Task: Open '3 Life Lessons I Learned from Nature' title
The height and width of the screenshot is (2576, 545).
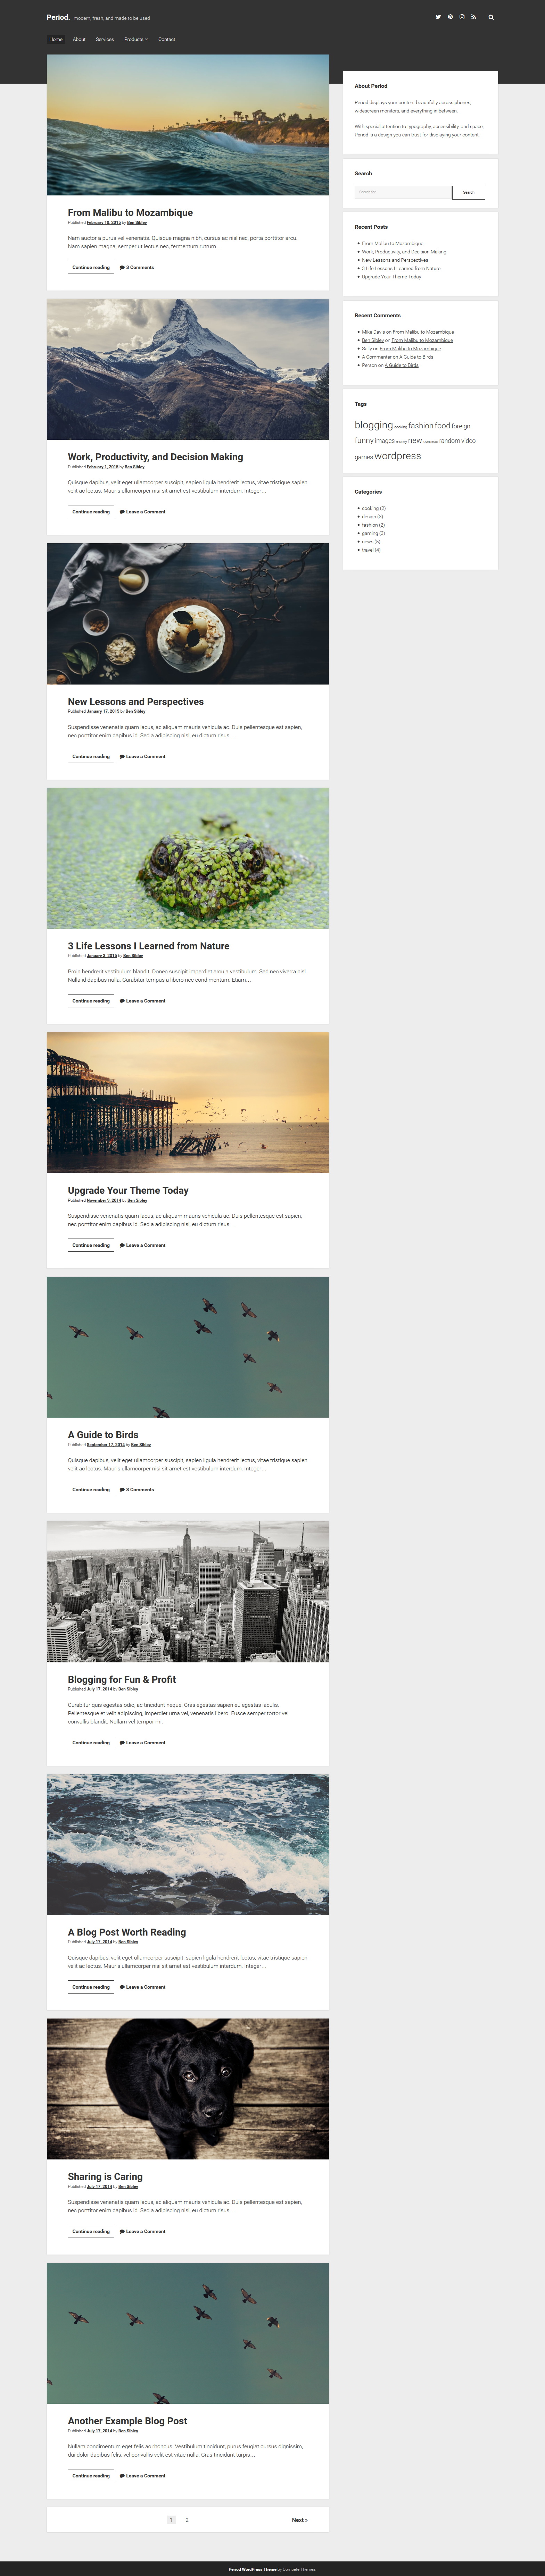Action: [x=149, y=946]
